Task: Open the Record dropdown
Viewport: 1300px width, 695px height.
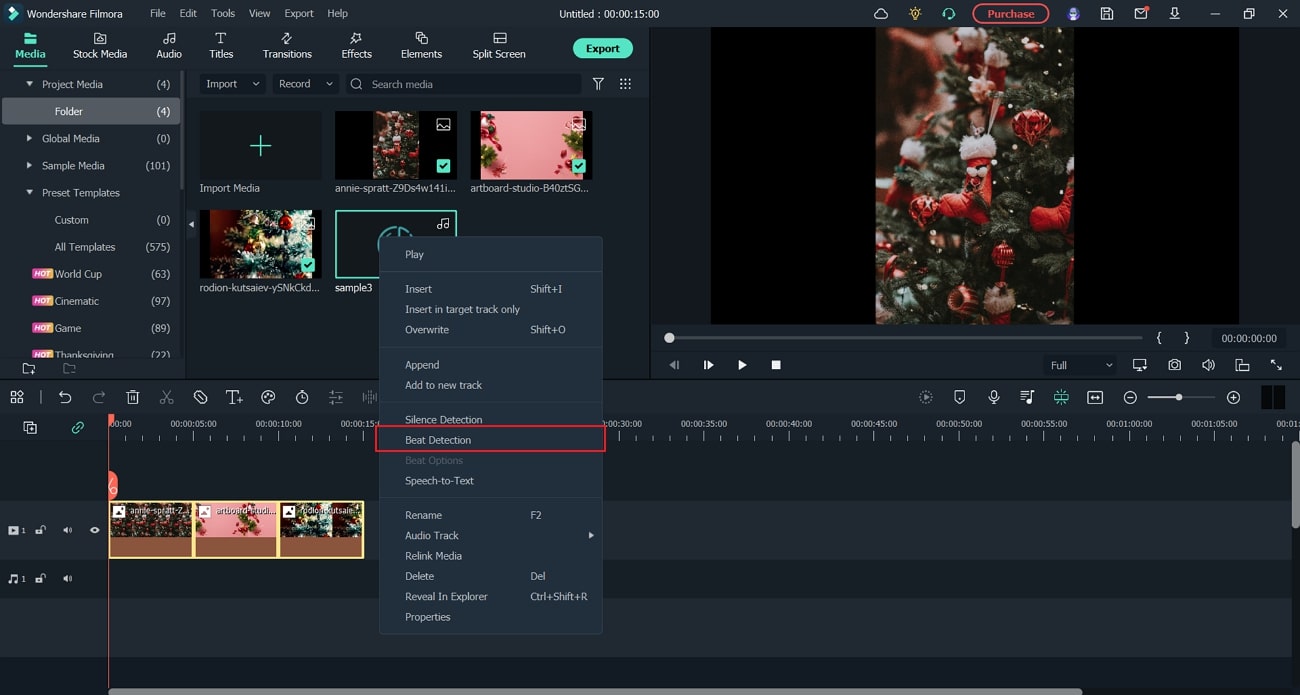Action: tap(305, 84)
